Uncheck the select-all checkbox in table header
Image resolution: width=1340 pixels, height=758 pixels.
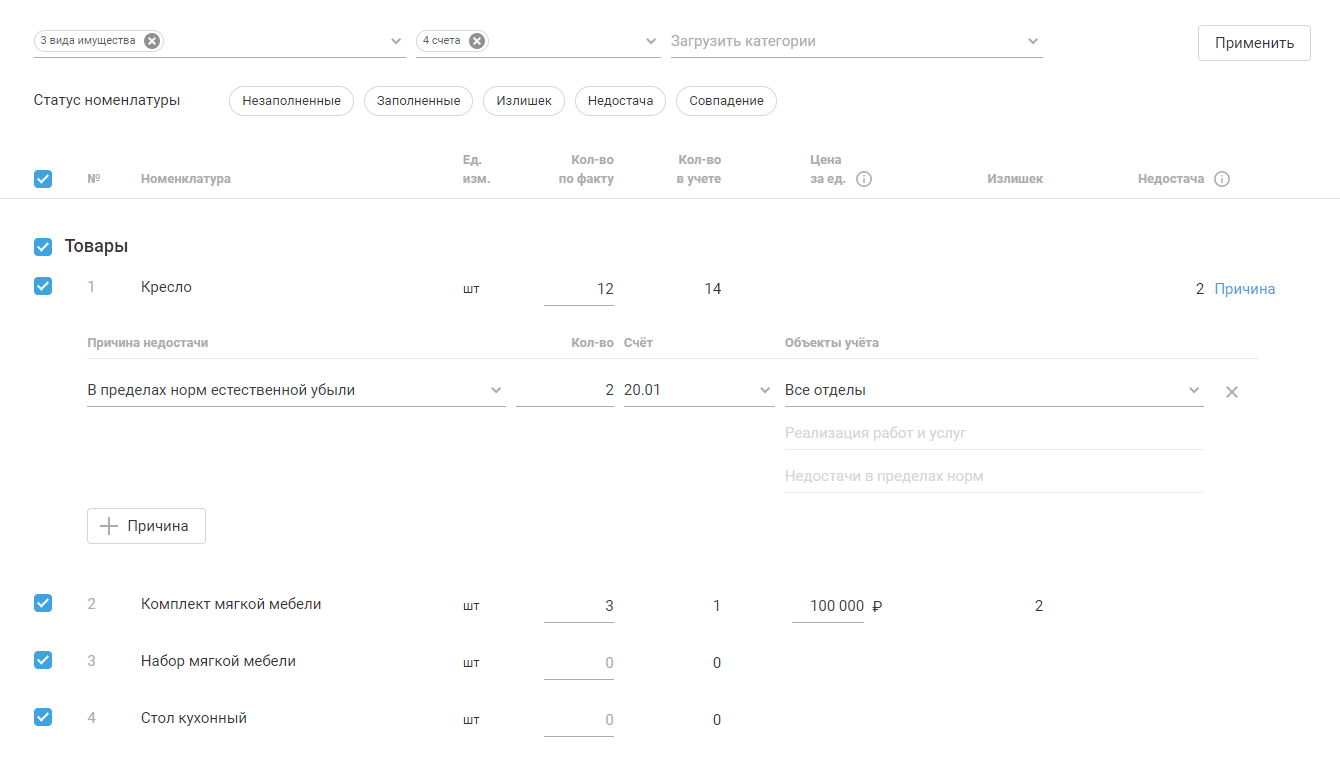click(x=43, y=179)
